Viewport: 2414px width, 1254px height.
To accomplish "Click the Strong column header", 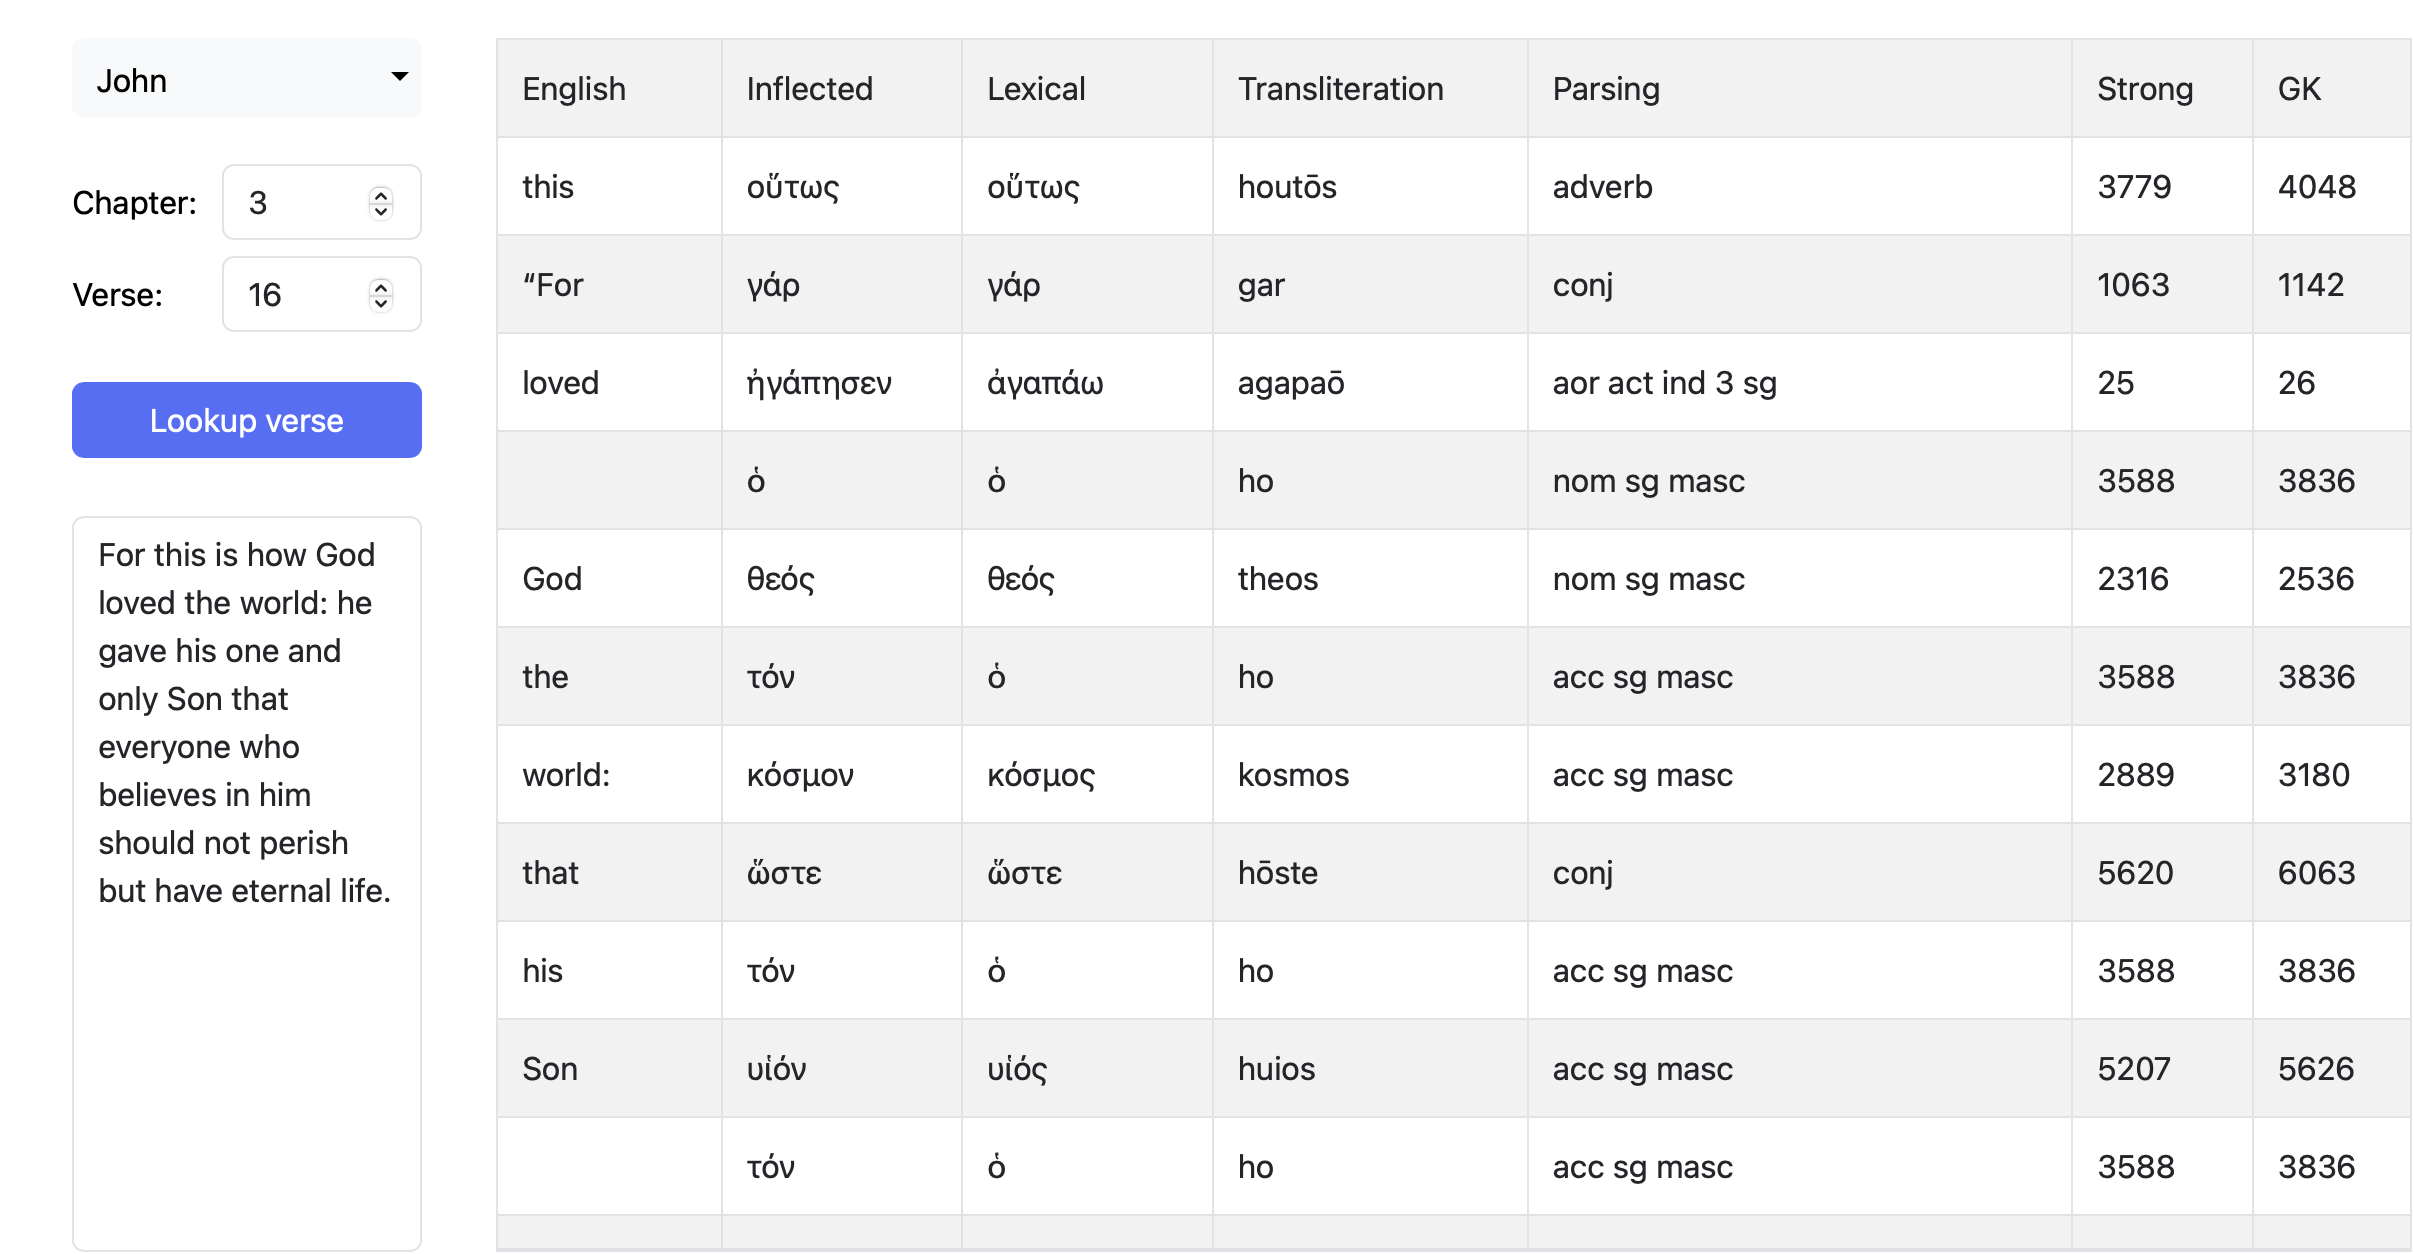I will (x=2145, y=89).
